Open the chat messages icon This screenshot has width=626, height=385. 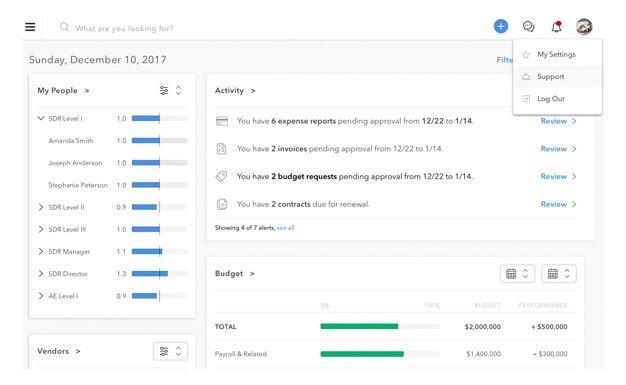pyautogui.click(x=529, y=27)
